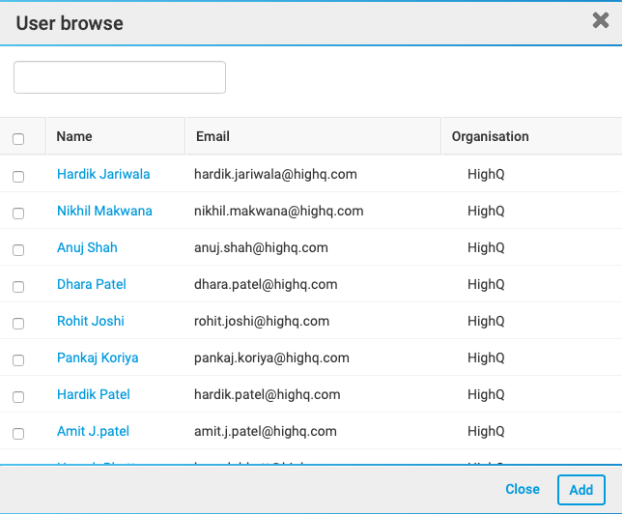Check the box for Hardik Jariwala
This screenshot has height=514, width=622.
(x=18, y=176)
